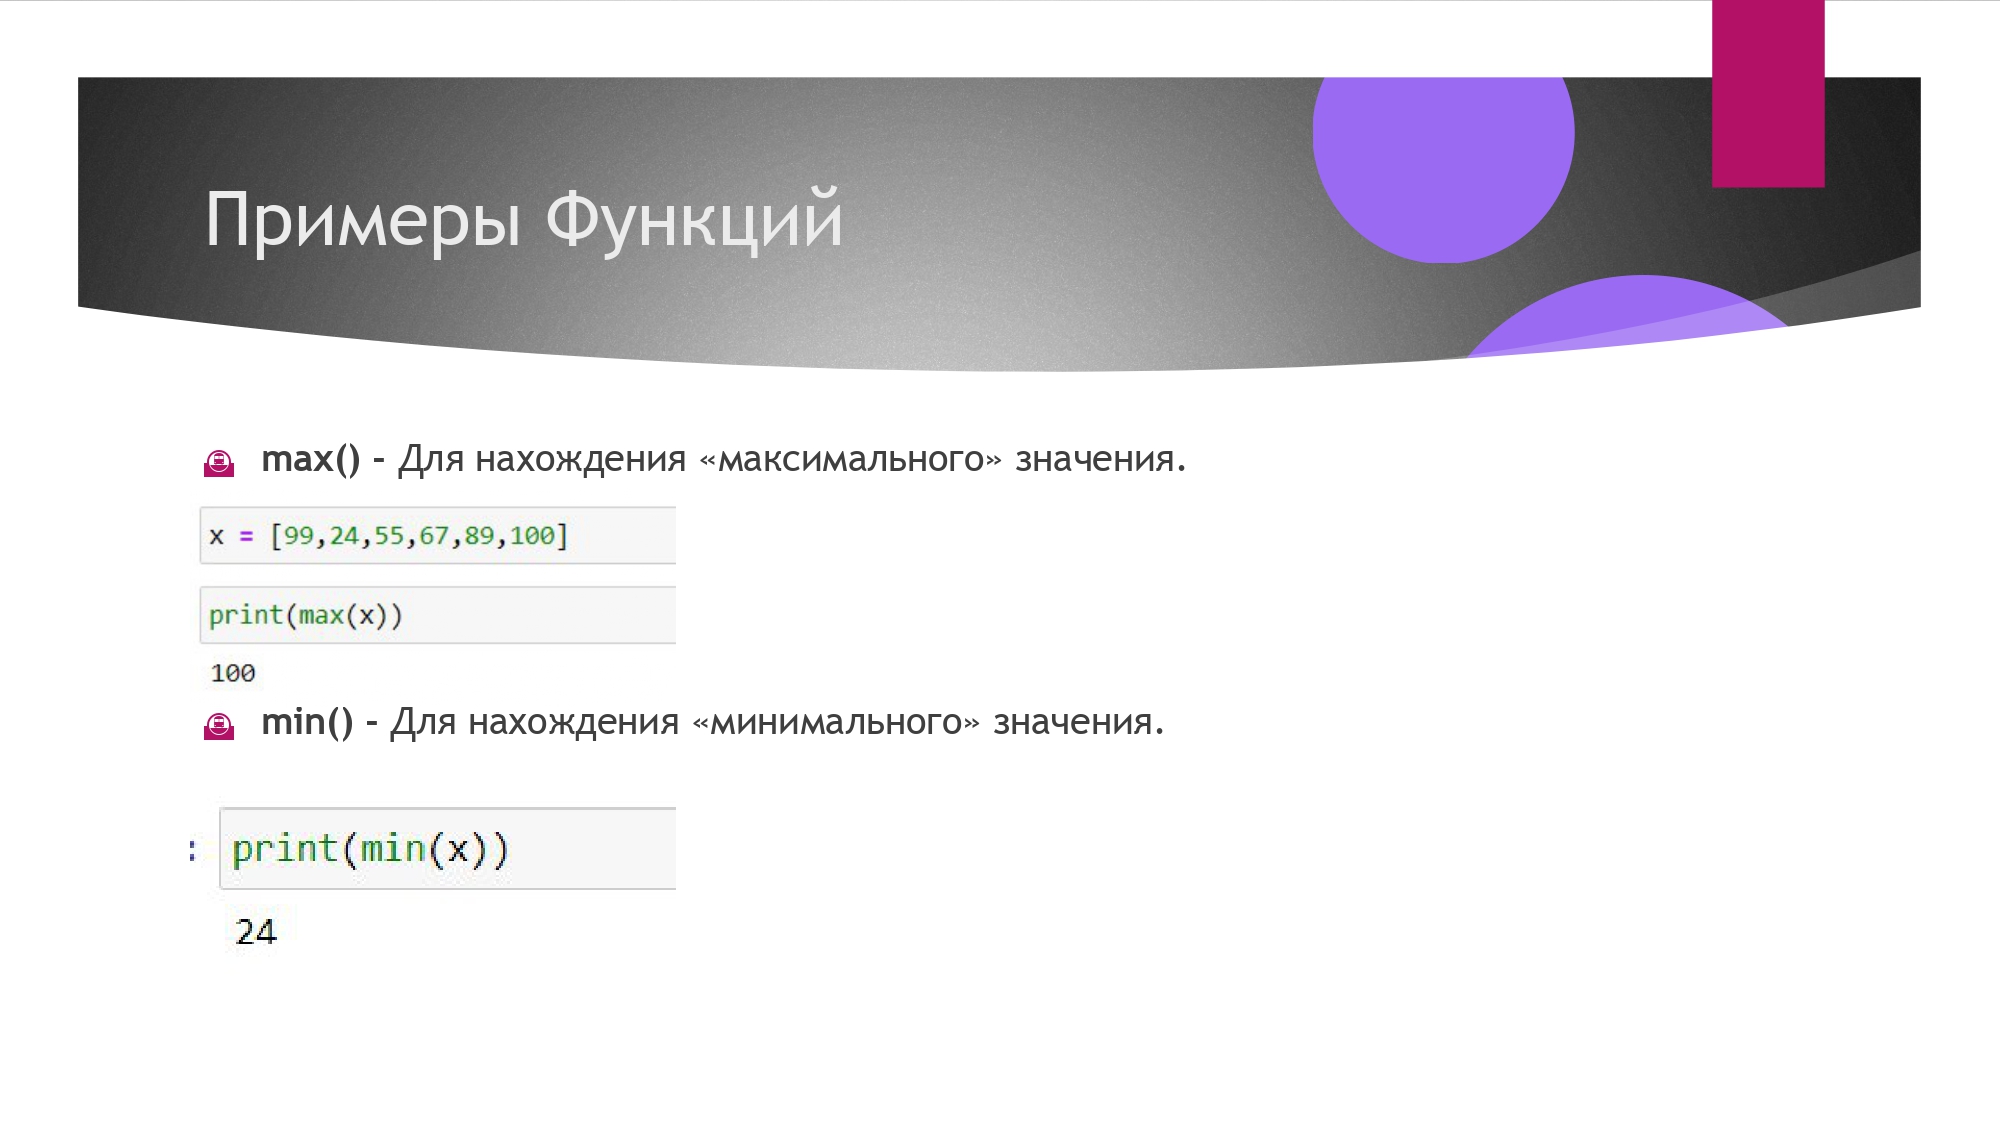Click the code cell 'print(max(x))'
The image size is (2000, 1125).
(x=438, y=615)
